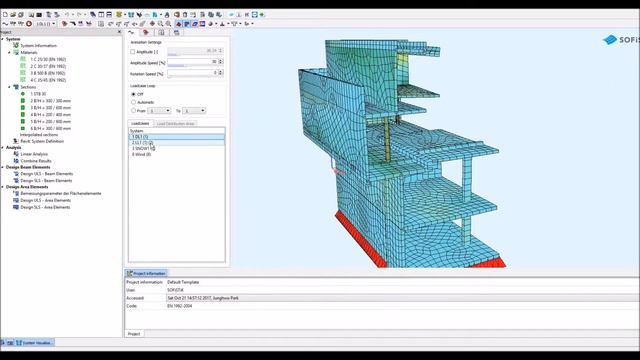Click the red circle stop icon in second toolbar
Viewport: 640px width, 360px height.
29,24
